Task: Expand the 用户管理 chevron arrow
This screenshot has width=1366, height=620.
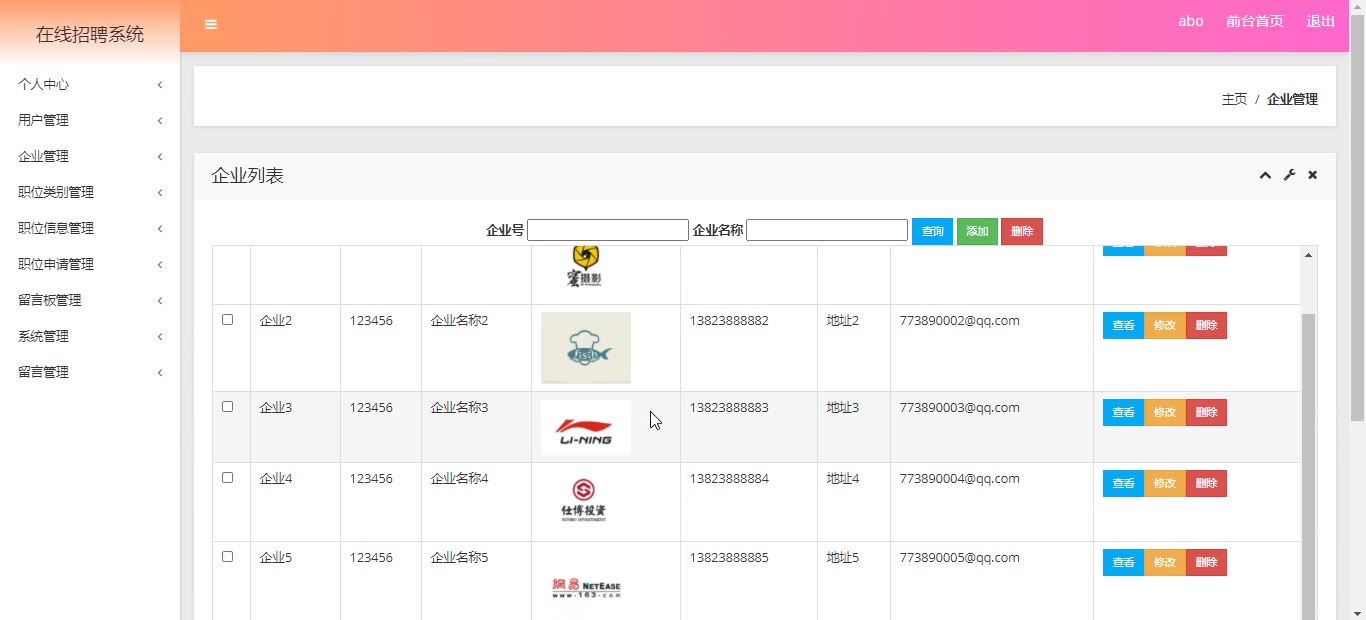Action: click(x=160, y=121)
